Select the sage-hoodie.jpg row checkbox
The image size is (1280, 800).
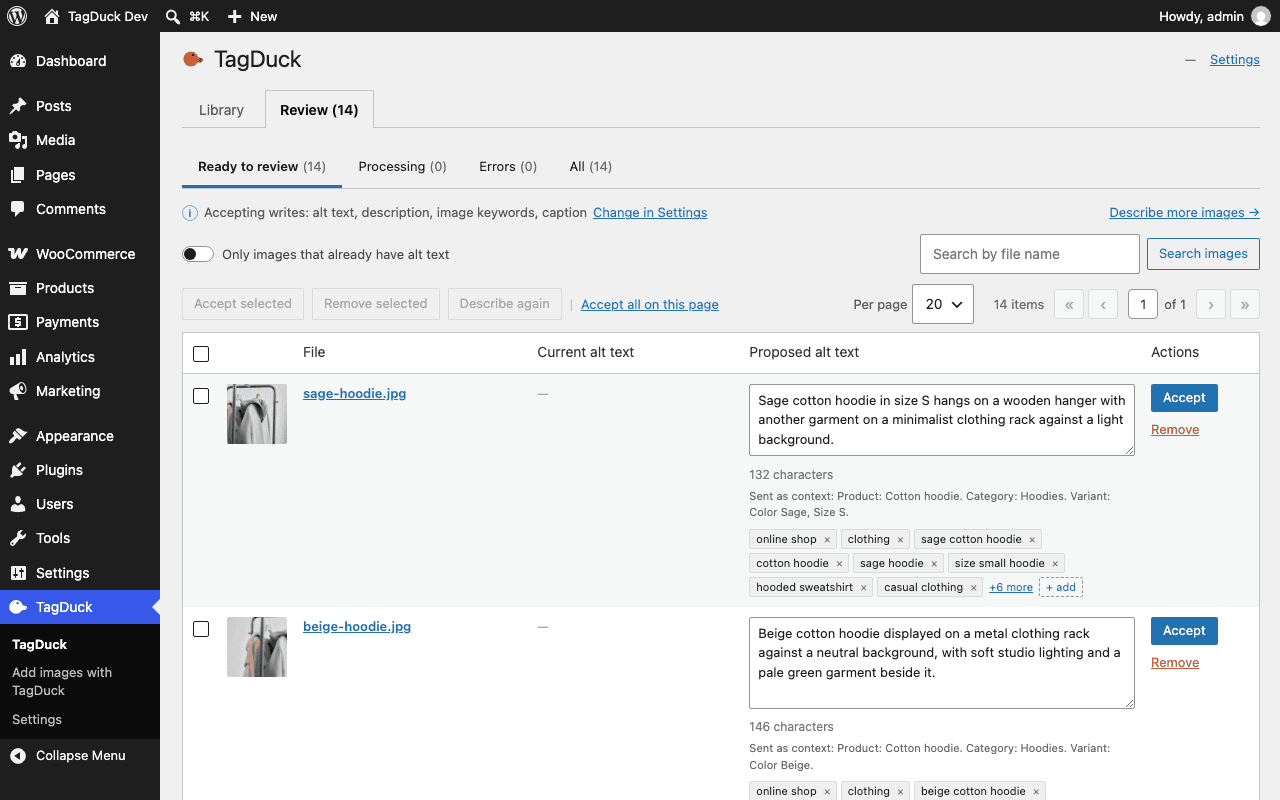[x=201, y=396]
